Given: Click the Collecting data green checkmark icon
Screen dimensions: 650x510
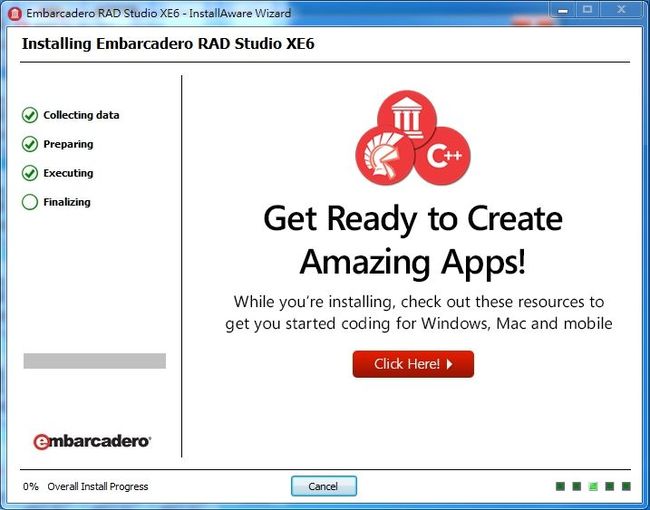Looking at the screenshot, I should (30, 115).
